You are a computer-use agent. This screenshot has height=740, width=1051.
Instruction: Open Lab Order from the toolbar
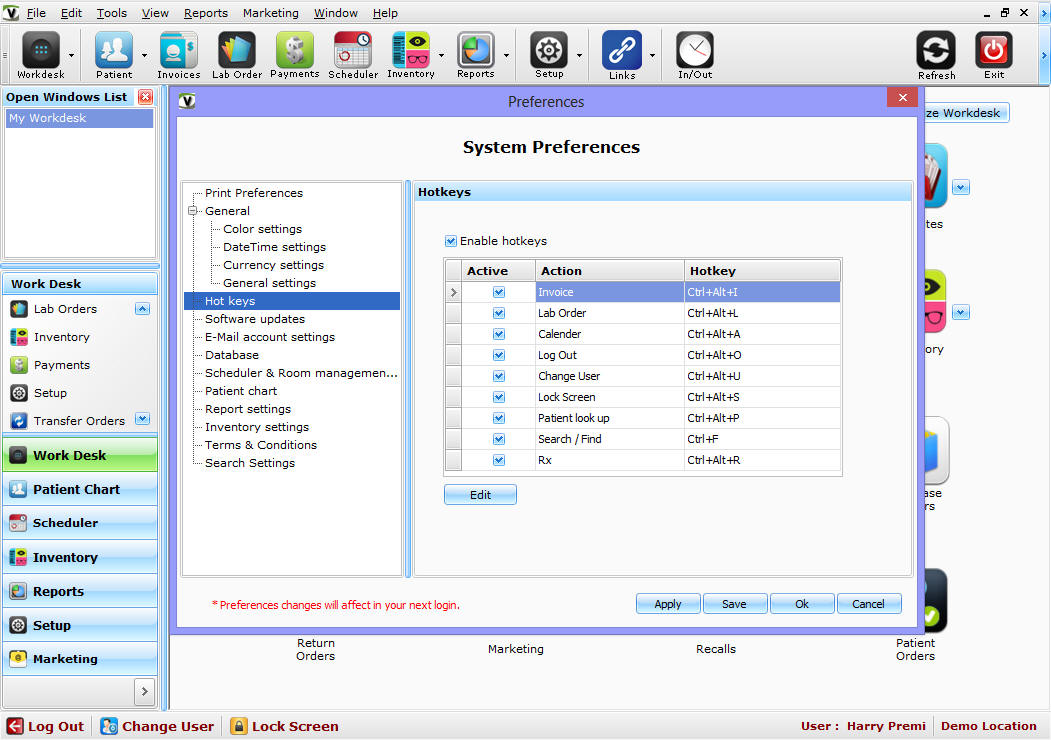coord(237,50)
